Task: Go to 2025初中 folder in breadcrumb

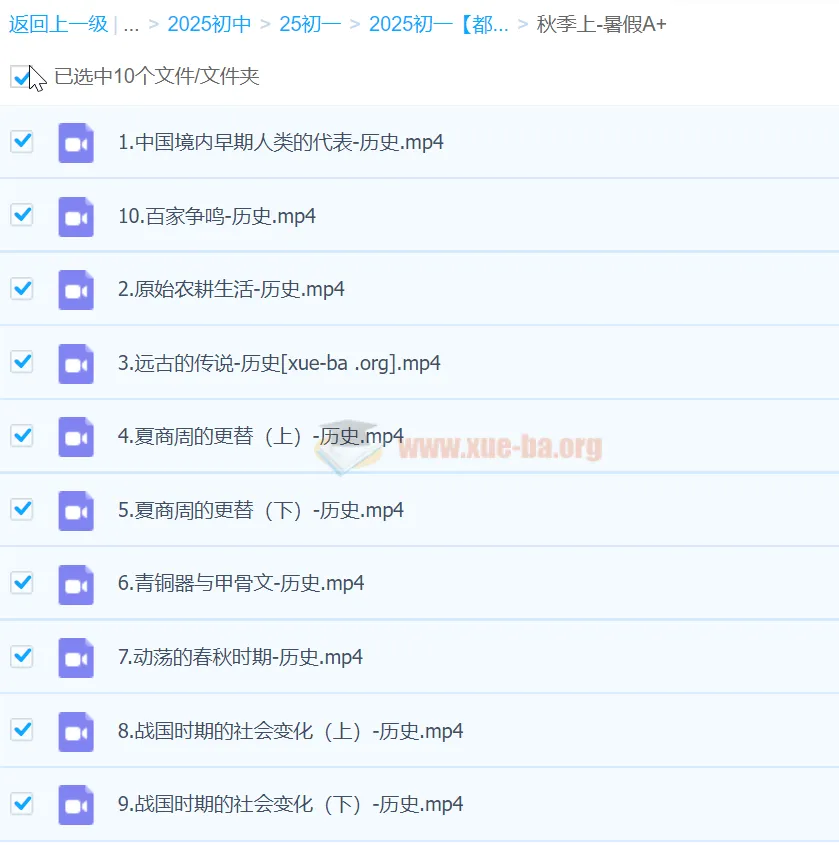Action: click(x=209, y=24)
